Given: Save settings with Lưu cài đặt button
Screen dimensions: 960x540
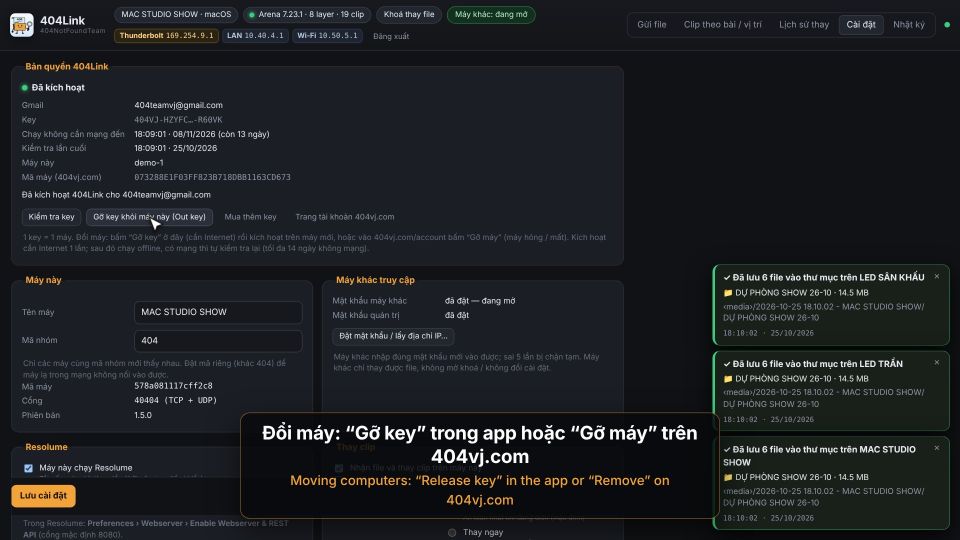Looking at the screenshot, I should [43, 495].
